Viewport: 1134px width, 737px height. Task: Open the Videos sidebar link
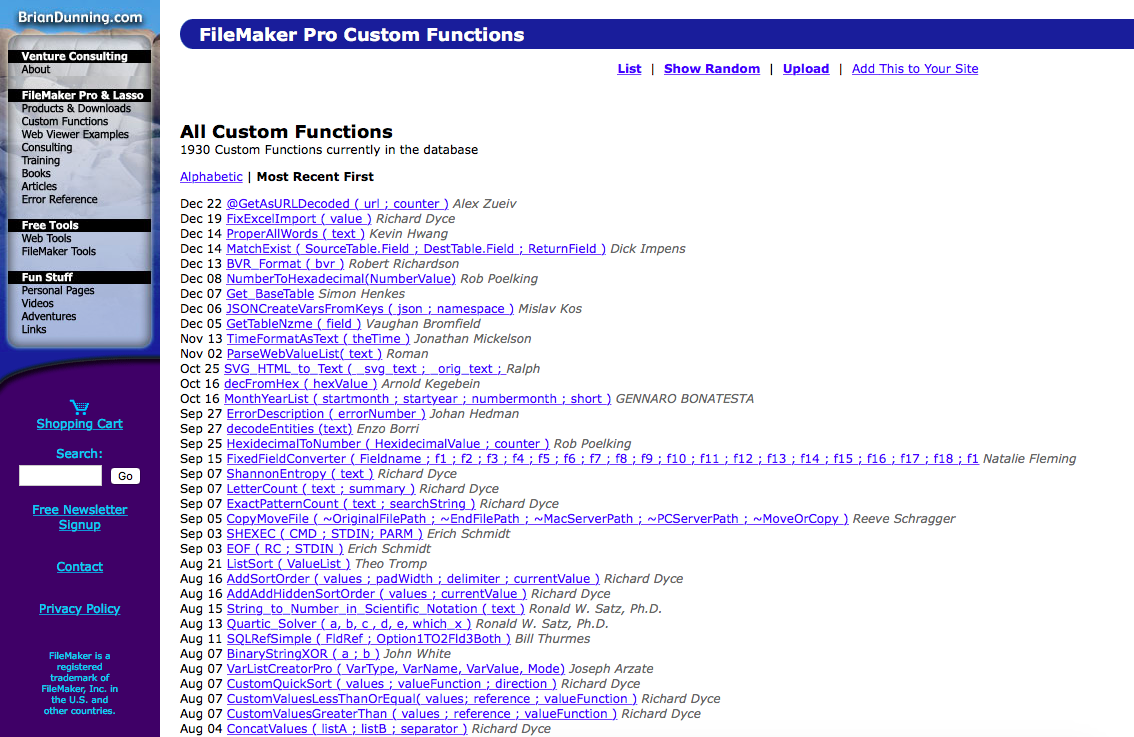point(37,304)
